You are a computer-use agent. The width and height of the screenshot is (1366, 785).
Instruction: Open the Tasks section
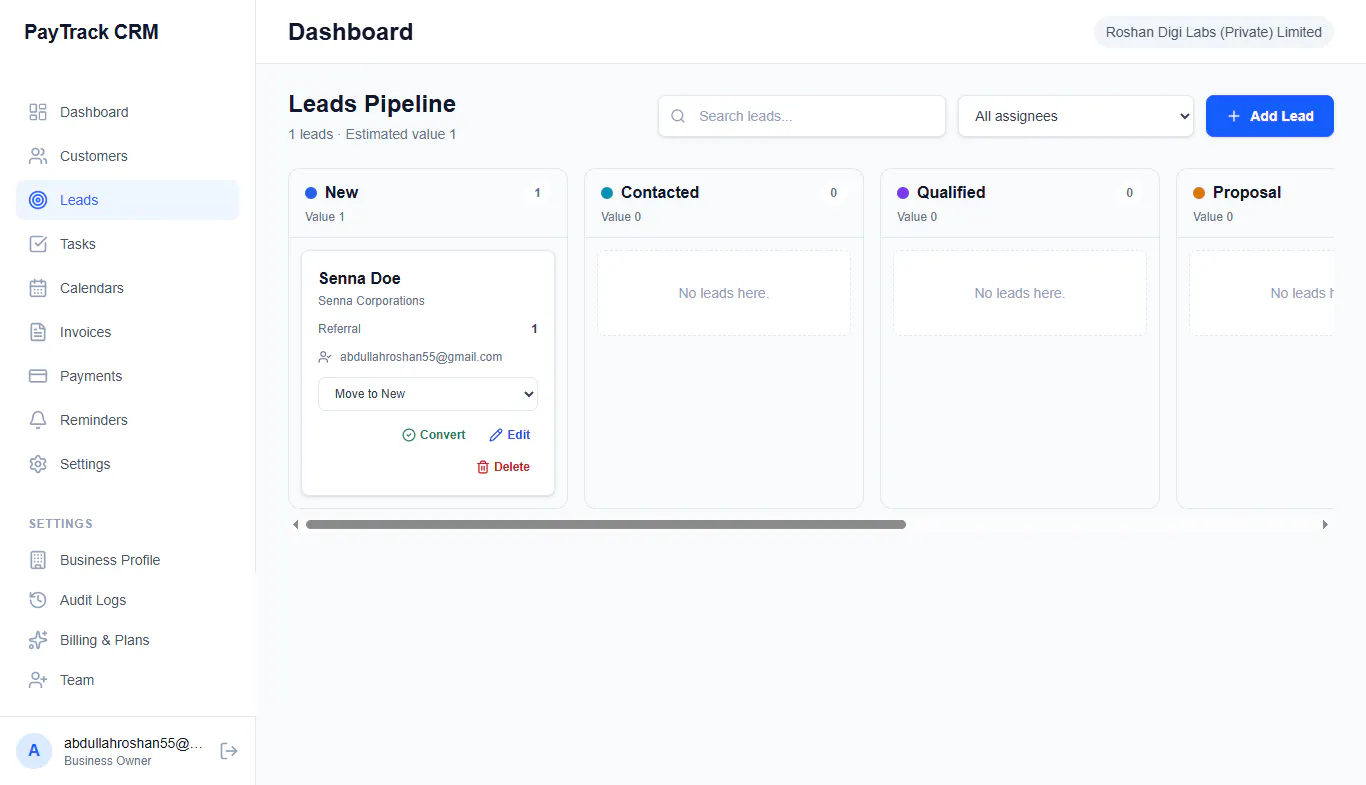tap(127, 244)
